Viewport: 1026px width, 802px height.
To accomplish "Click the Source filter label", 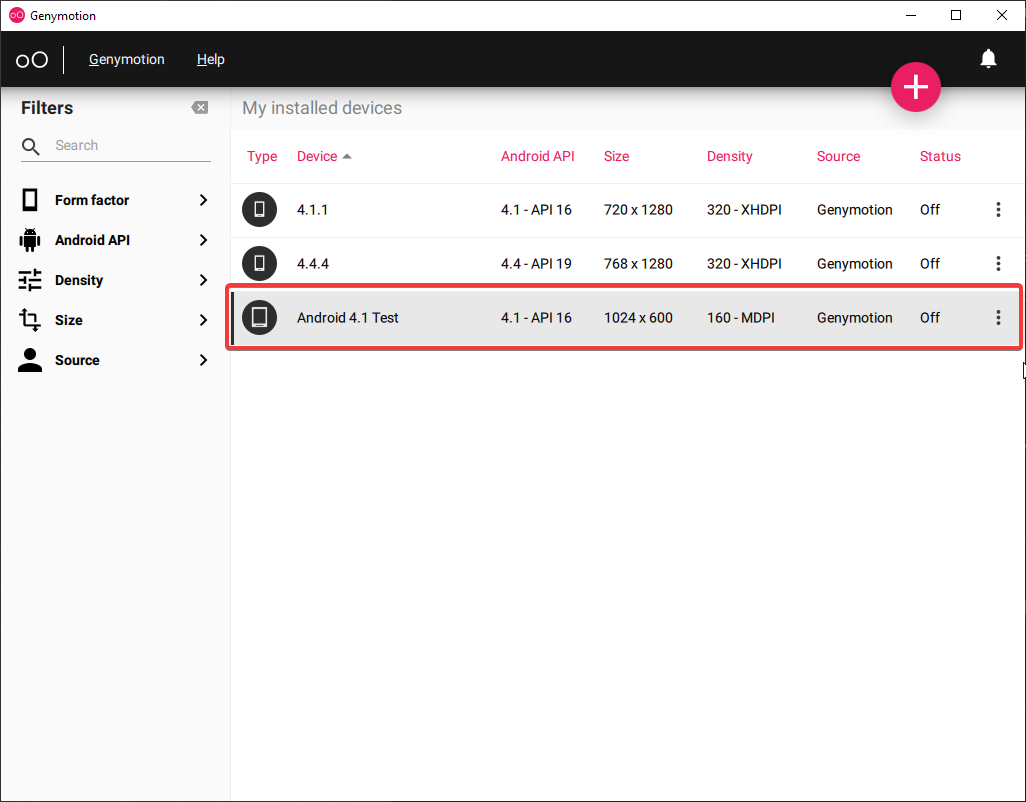I will pos(77,360).
